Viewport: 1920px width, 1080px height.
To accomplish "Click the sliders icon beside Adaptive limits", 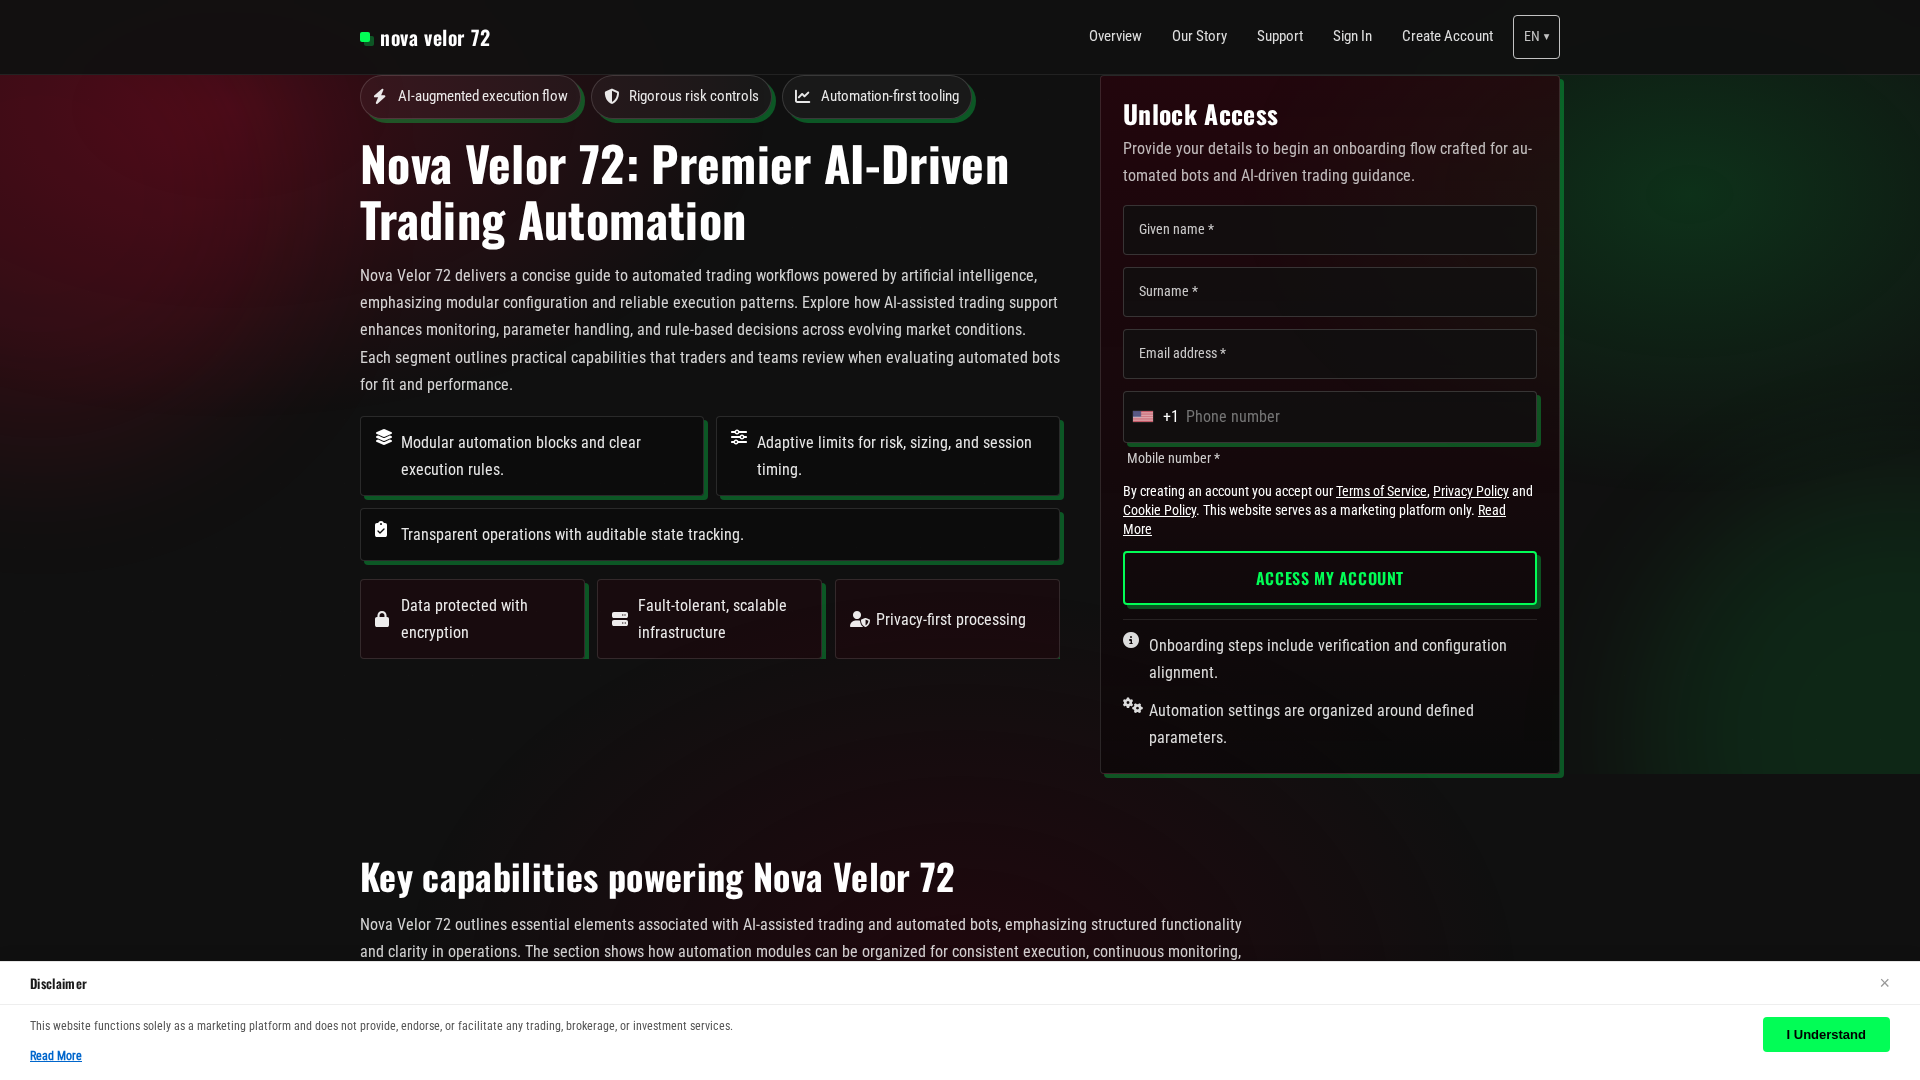I will click(x=739, y=437).
